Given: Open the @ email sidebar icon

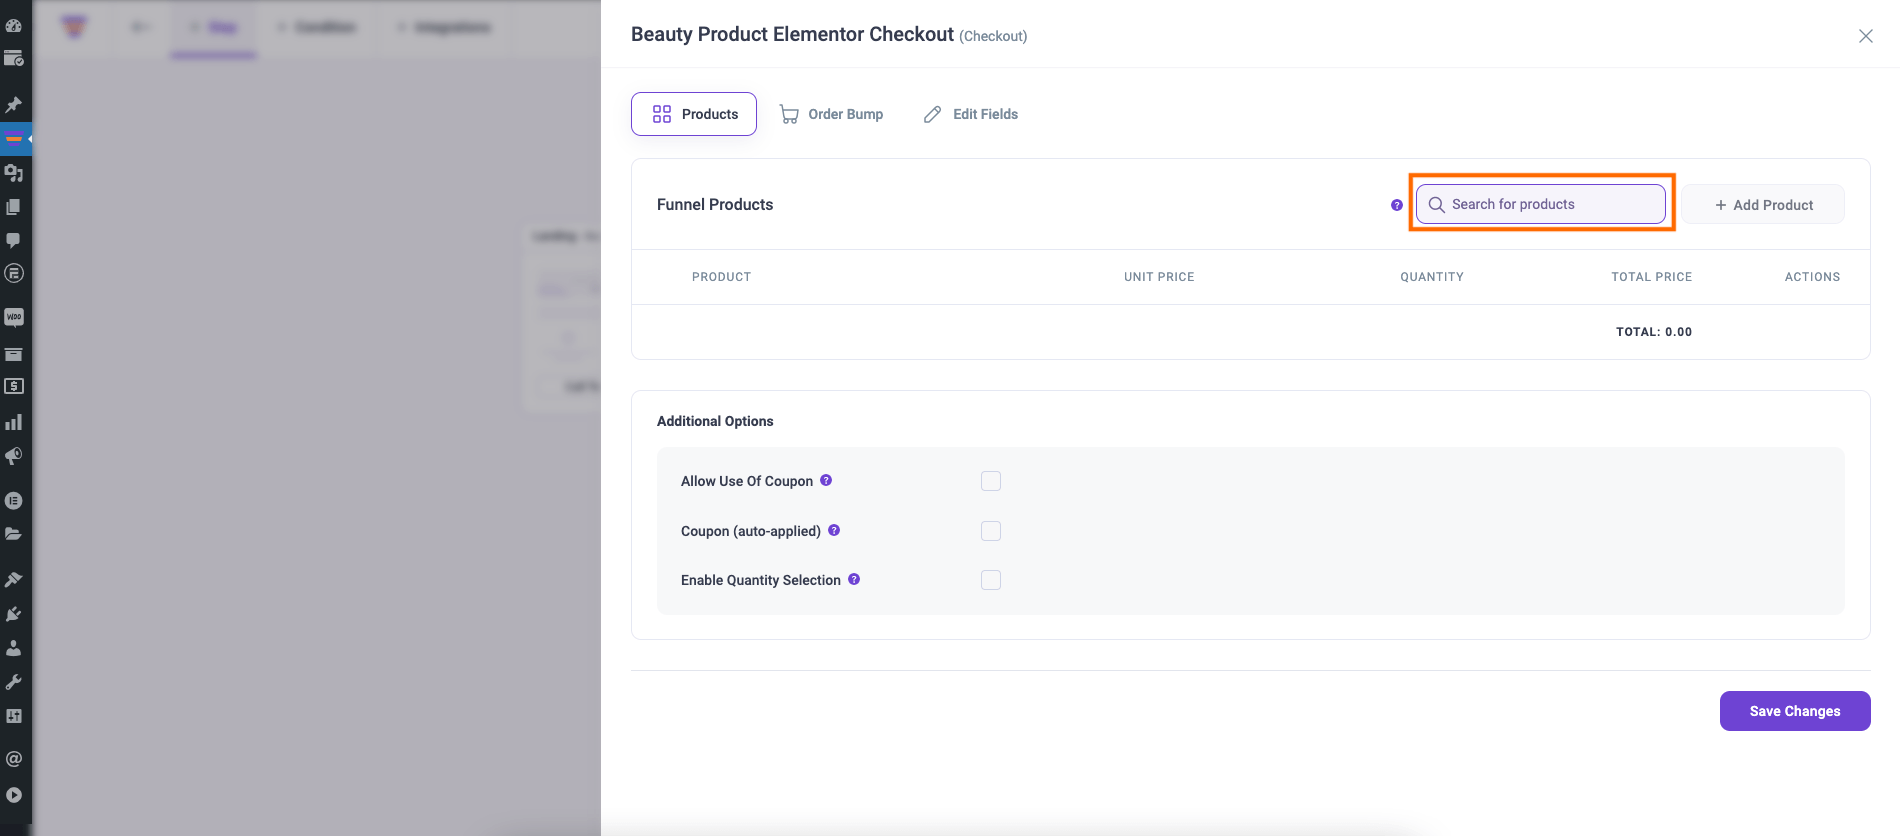Looking at the screenshot, I should point(14,759).
